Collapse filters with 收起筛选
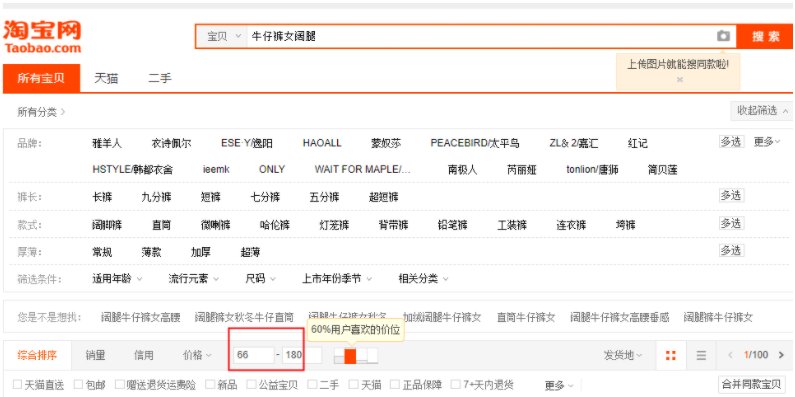The width and height of the screenshot is (795, 397). [x=762, y=111]
